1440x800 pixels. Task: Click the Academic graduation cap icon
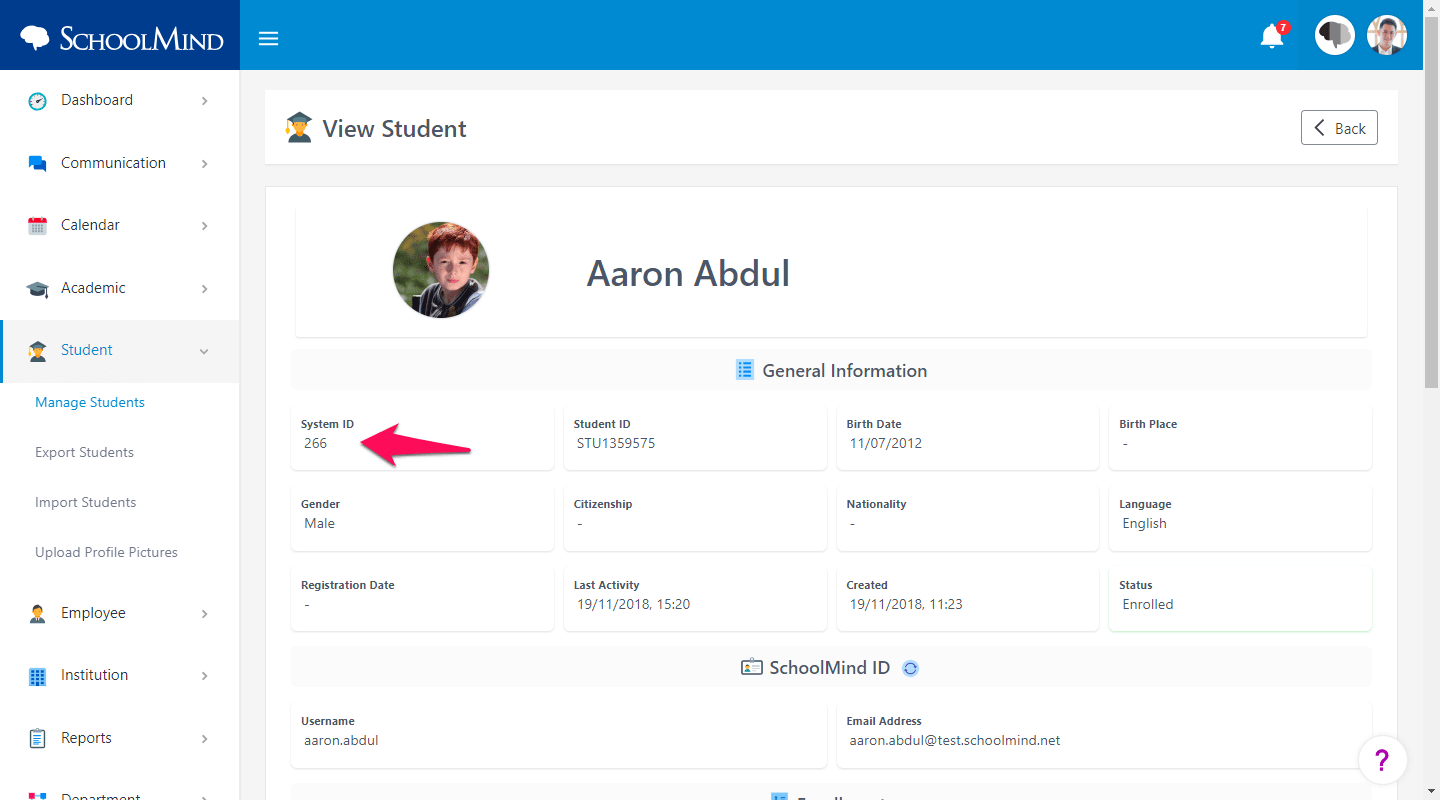37,289
